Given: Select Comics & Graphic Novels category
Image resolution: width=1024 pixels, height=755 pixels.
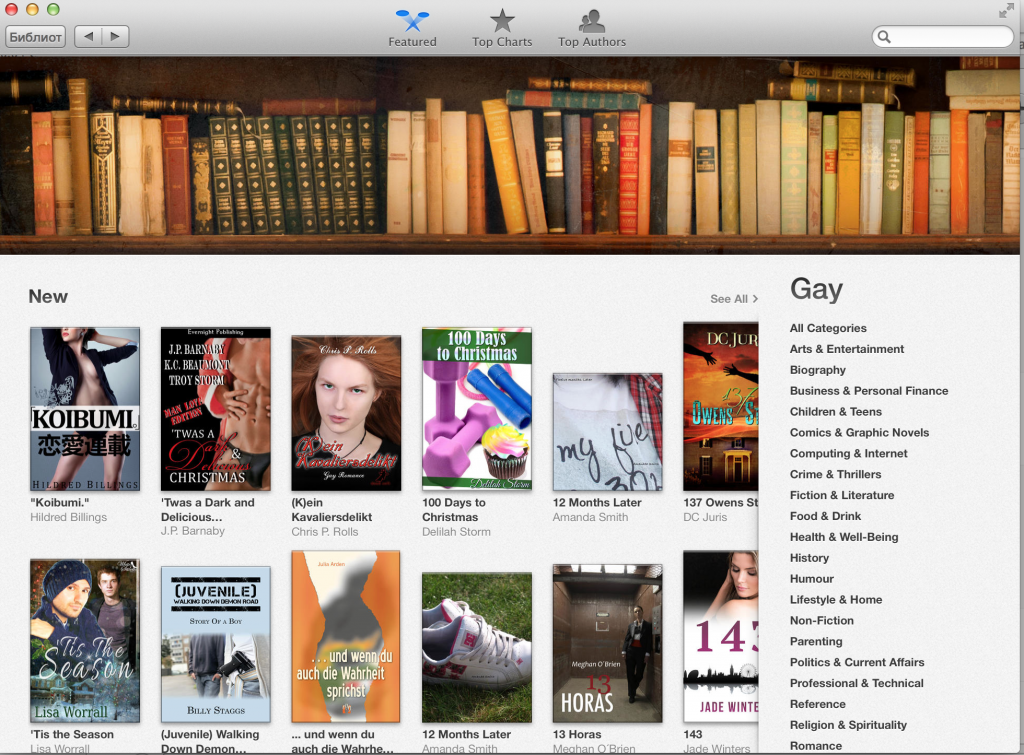Looking at the screenshot, I should point(859,432).
